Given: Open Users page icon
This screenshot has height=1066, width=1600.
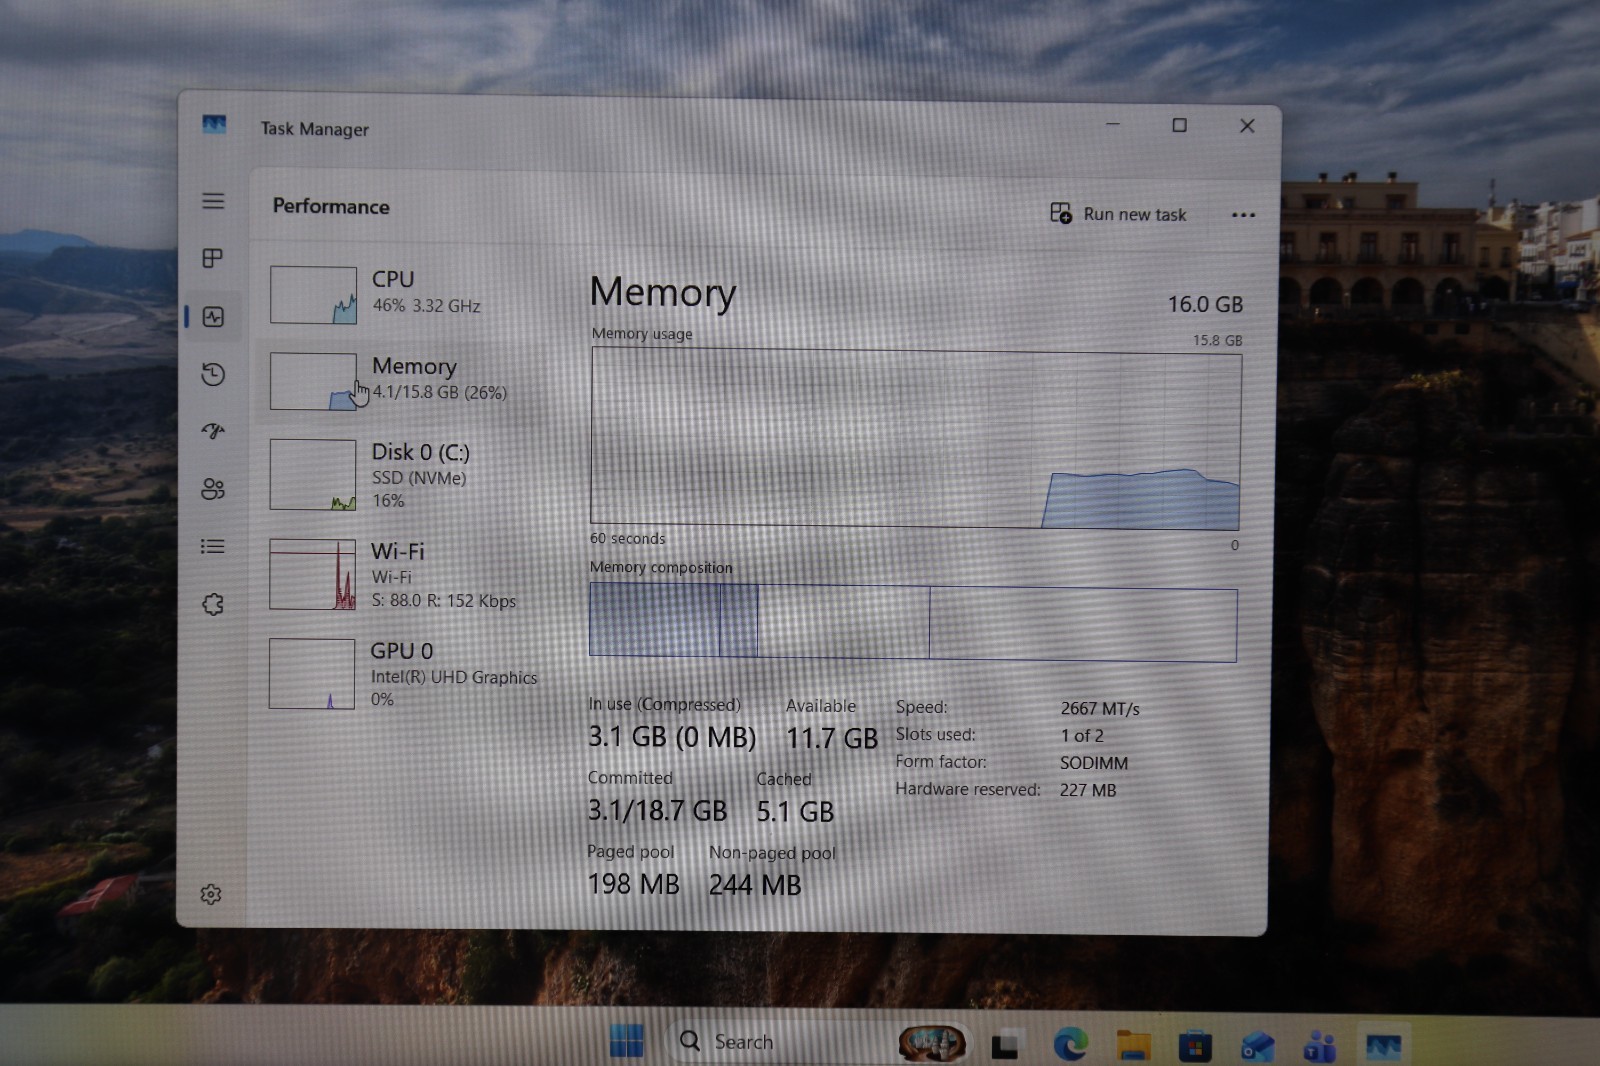Looking at the screenshot, I should click(213, 488).
